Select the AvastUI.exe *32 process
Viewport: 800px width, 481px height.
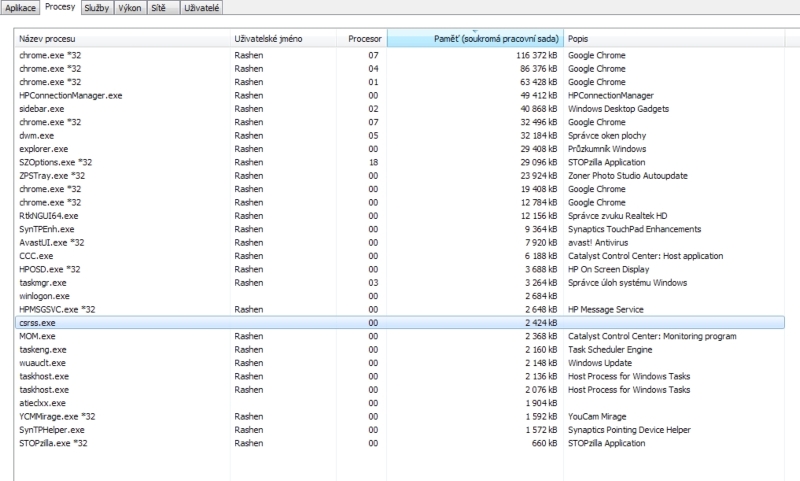point(52,242)
